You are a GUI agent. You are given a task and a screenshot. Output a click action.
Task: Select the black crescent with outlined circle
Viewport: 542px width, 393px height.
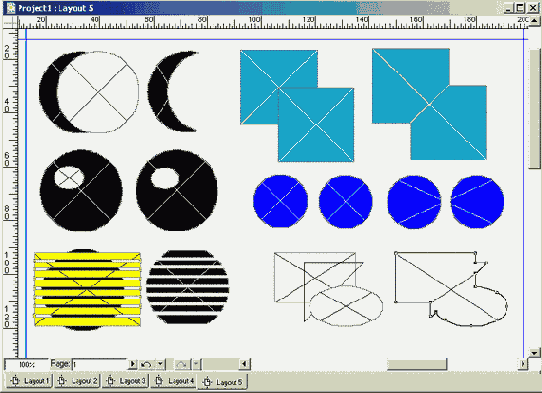pyautogui.click(x=88, y=92)
